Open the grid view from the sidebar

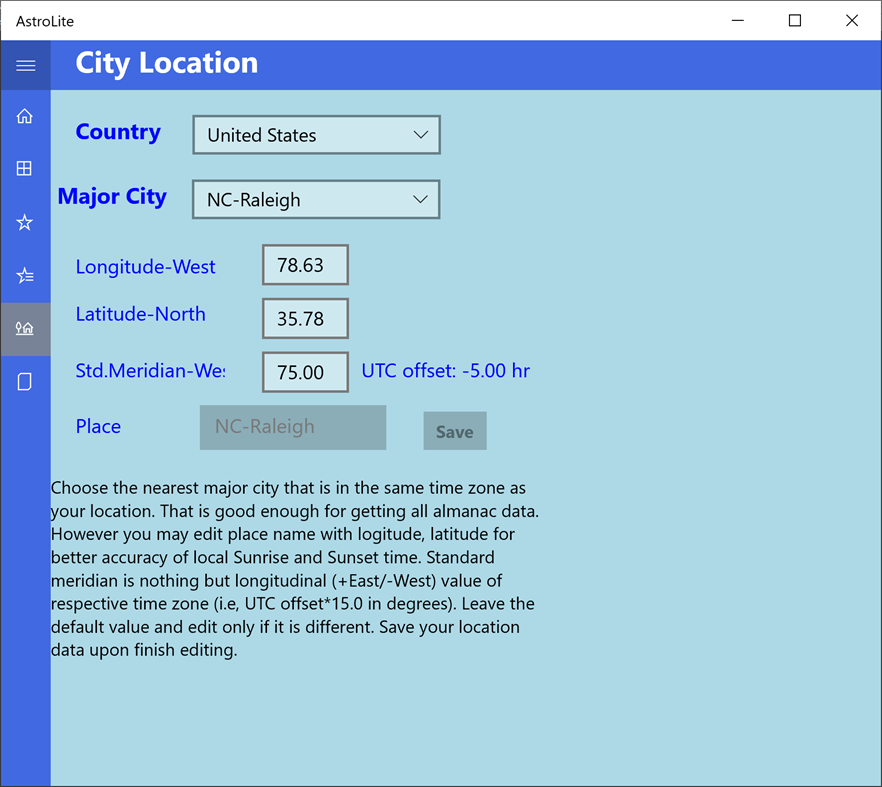24,168
